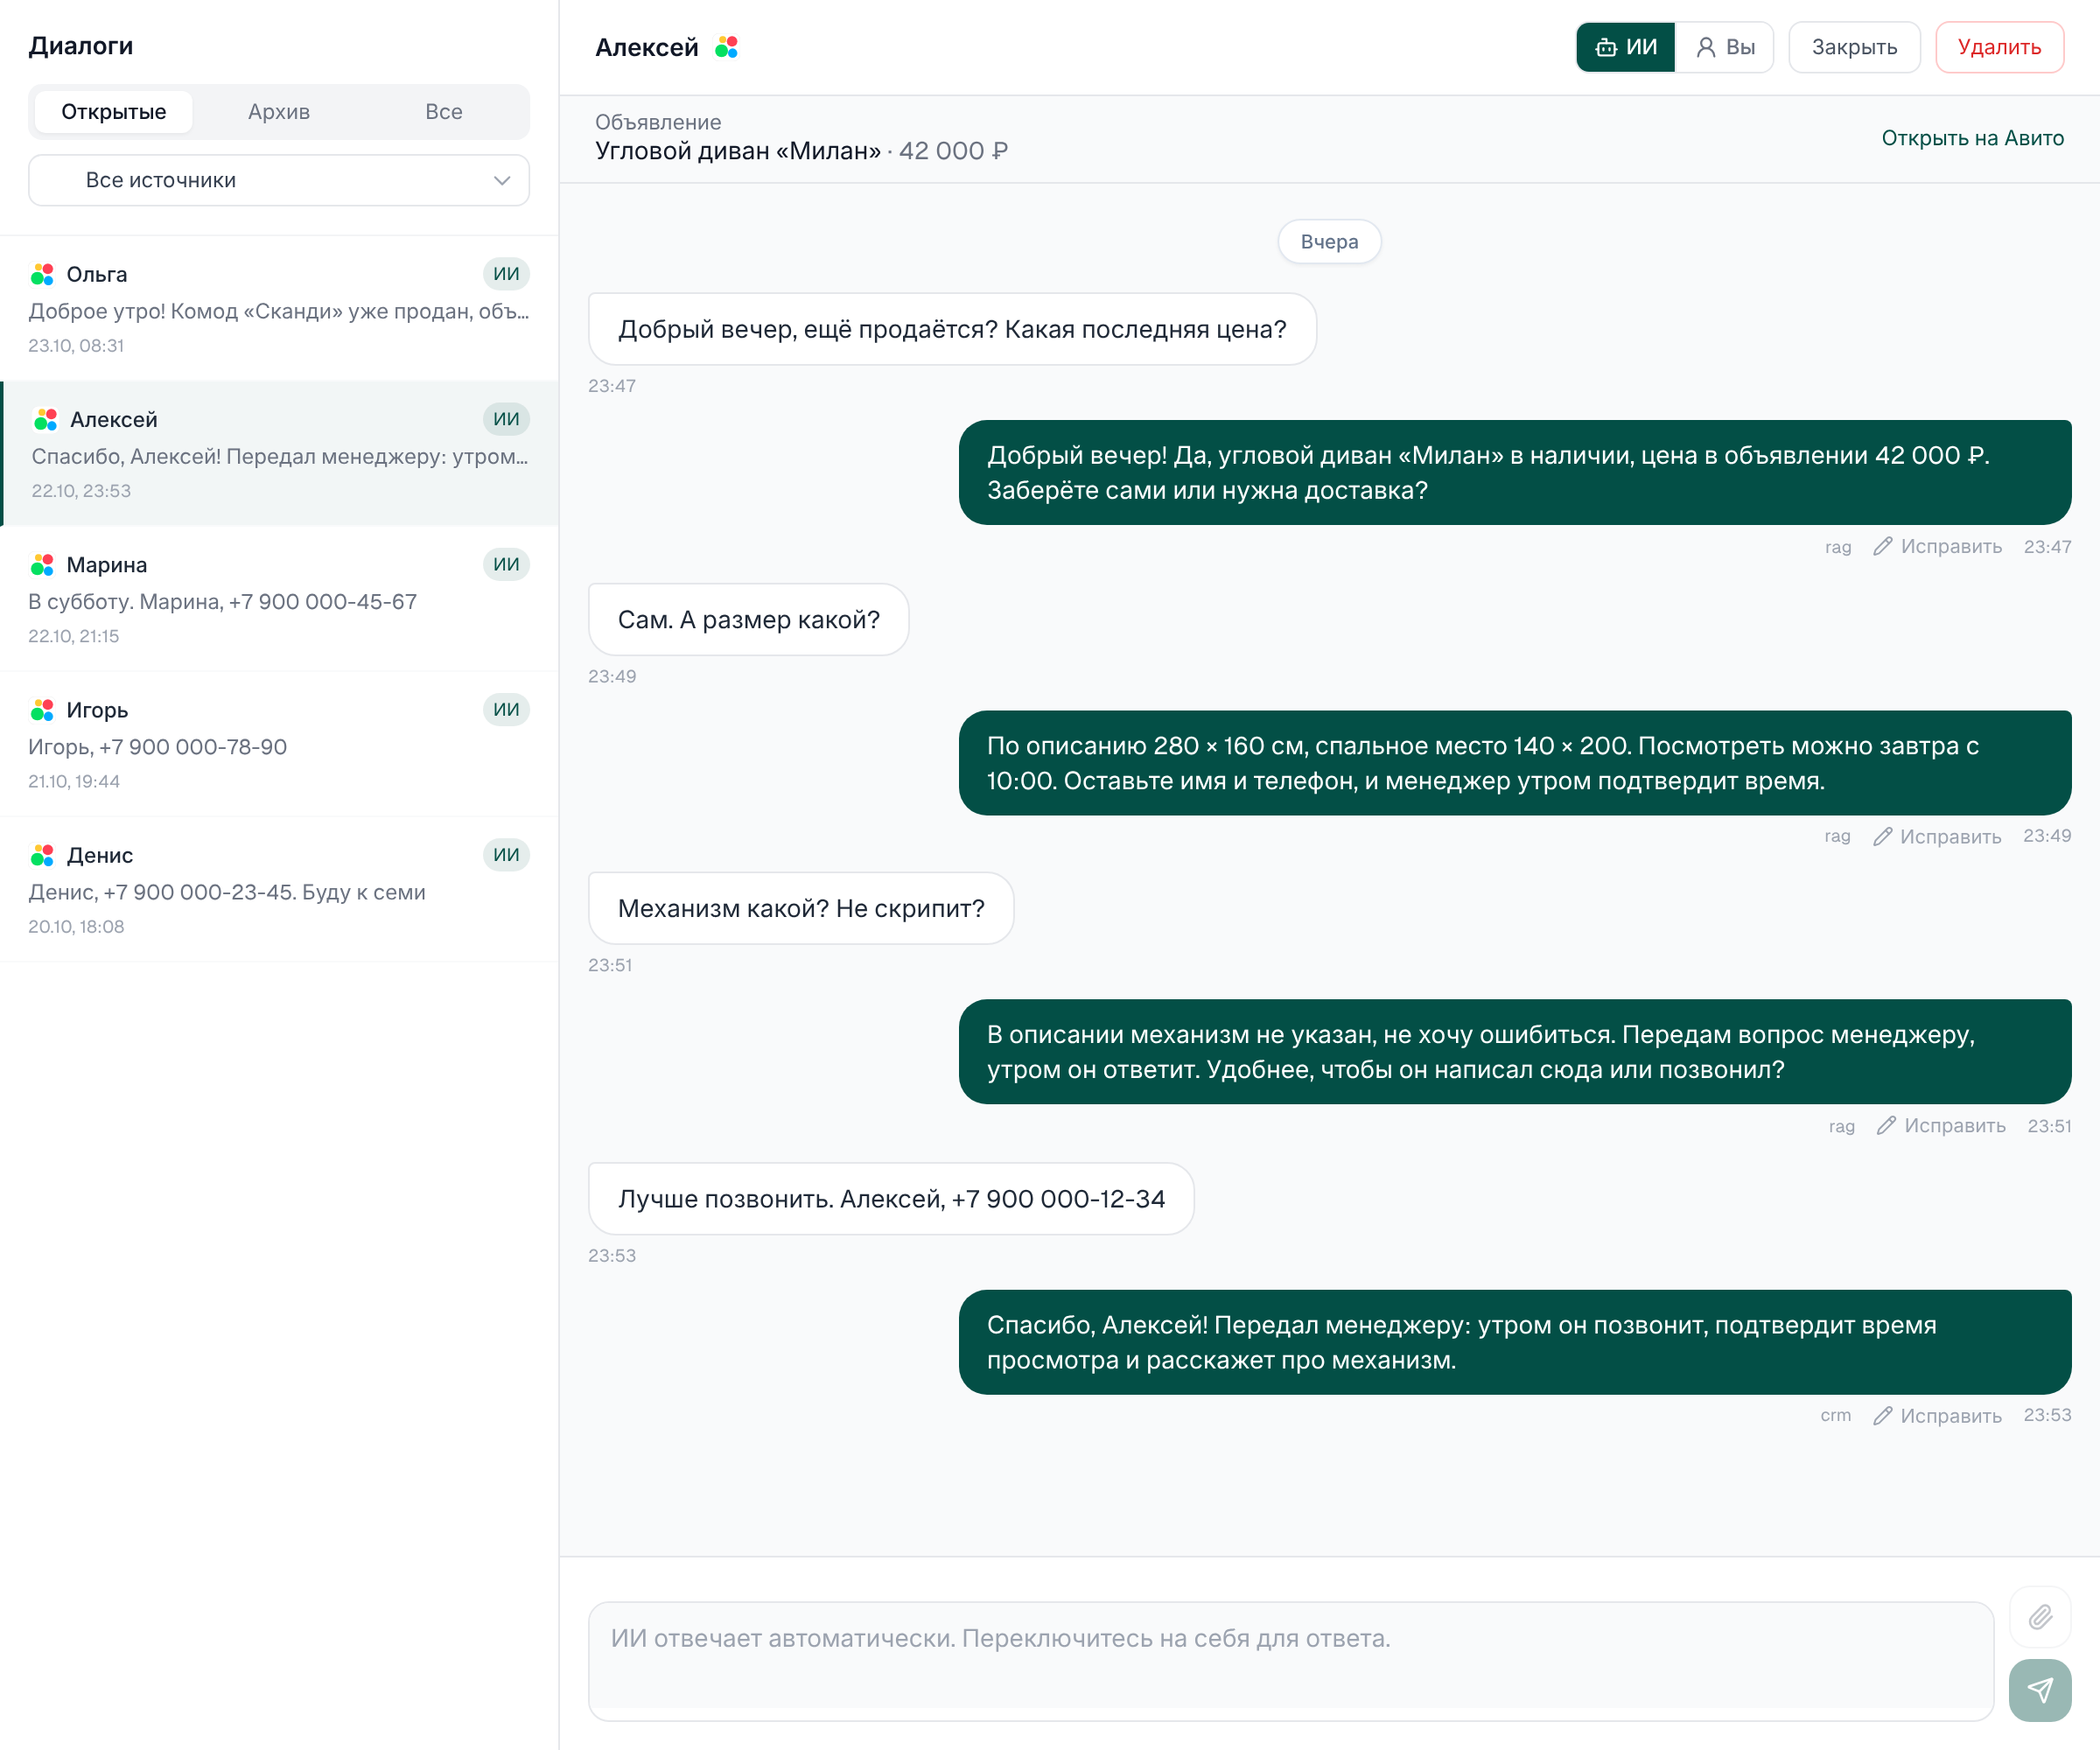
Task: Click the red Удалить button
Action: point(1999,47)
